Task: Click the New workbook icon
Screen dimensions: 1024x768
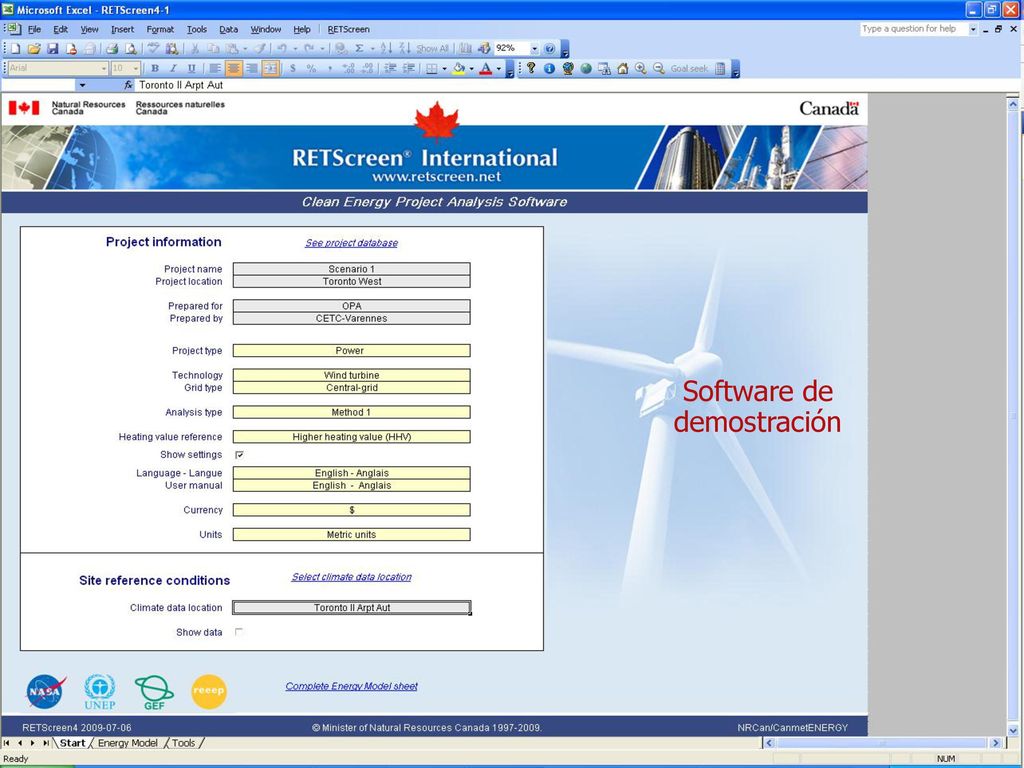Action: click(16, 48)
